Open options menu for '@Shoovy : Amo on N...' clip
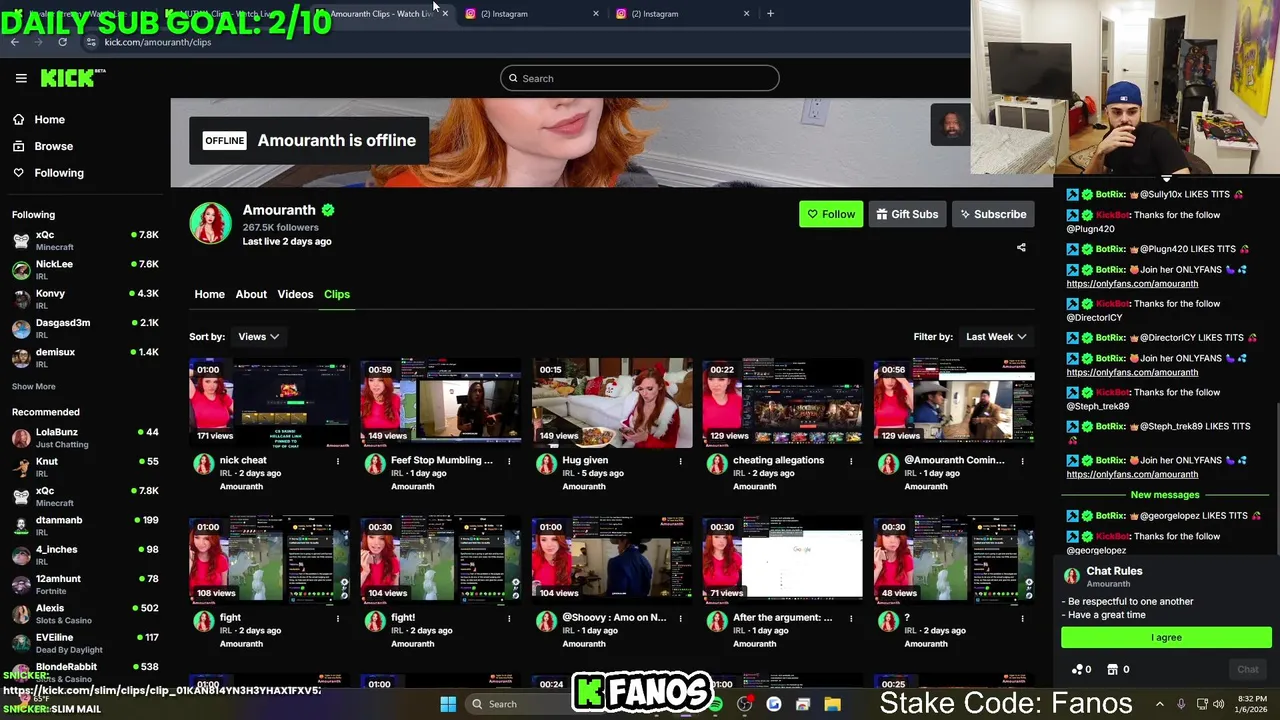Viewport: 1280px width, 720px height. 680,618
